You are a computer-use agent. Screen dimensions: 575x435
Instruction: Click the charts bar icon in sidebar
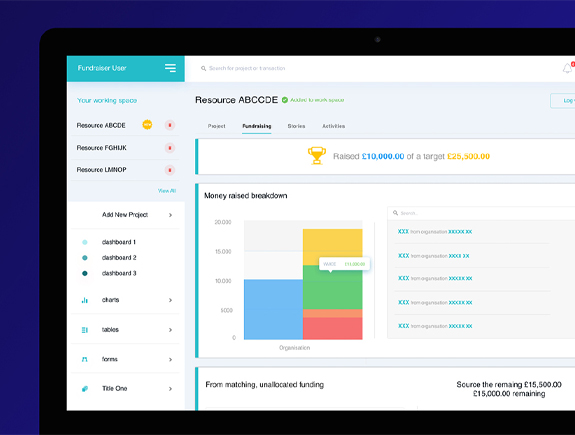(85, 300)
